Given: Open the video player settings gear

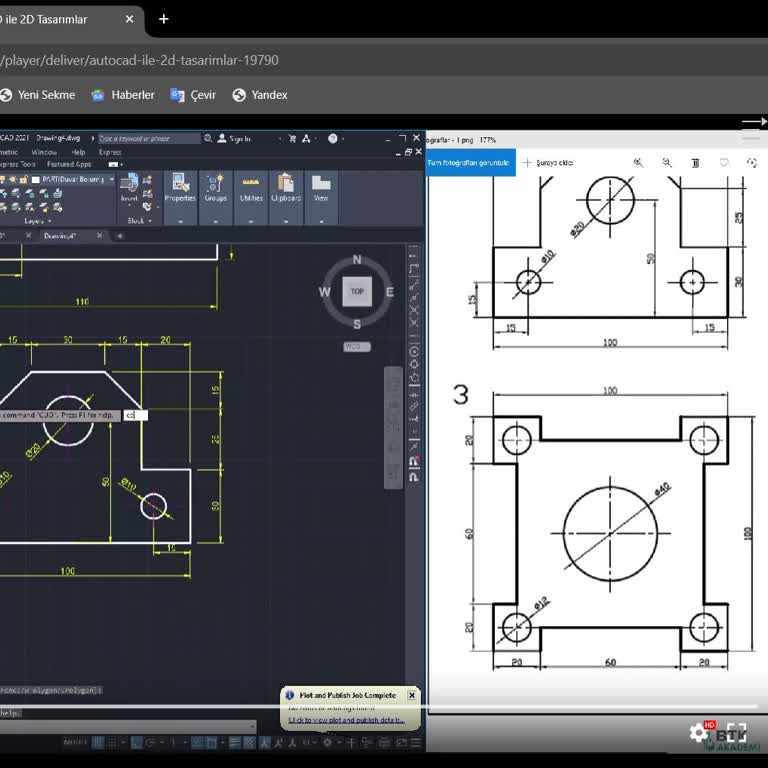Looking at the screenshot, I should [698, 733].
